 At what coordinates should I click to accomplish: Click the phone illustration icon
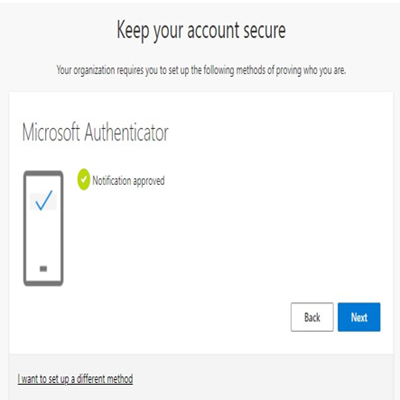click(43, 228)
